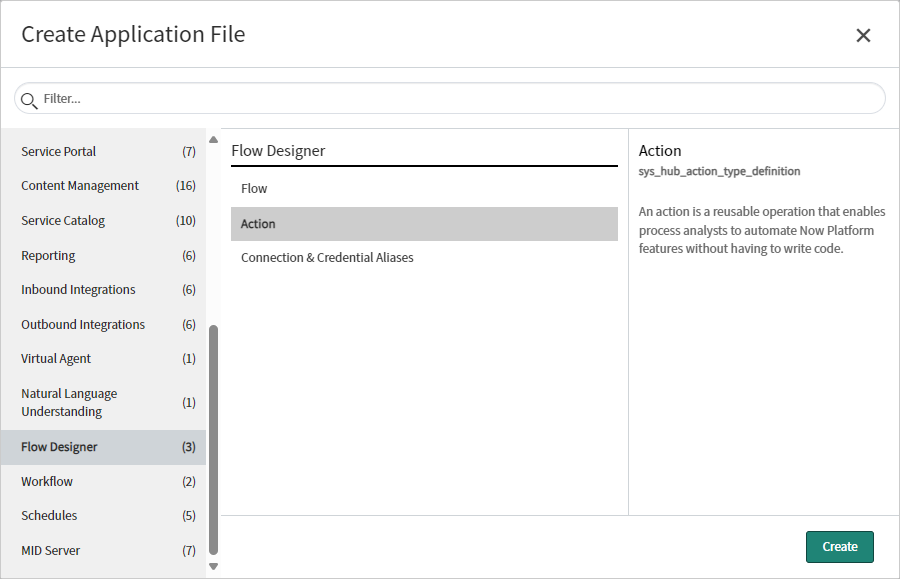Select the MID Server category
Screen dimensions: 900x579
103,551
